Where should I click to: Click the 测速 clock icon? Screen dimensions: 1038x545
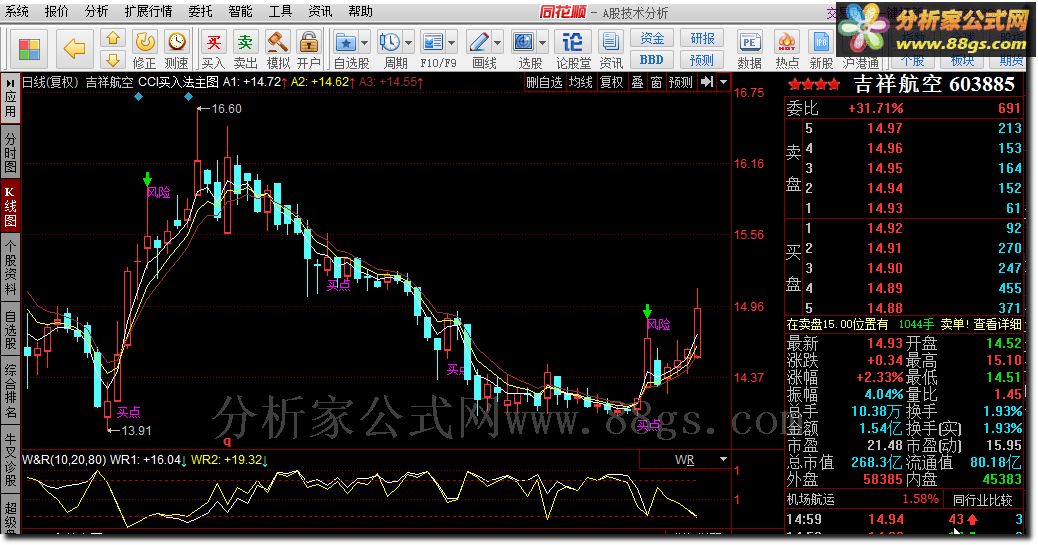(176, 42)
